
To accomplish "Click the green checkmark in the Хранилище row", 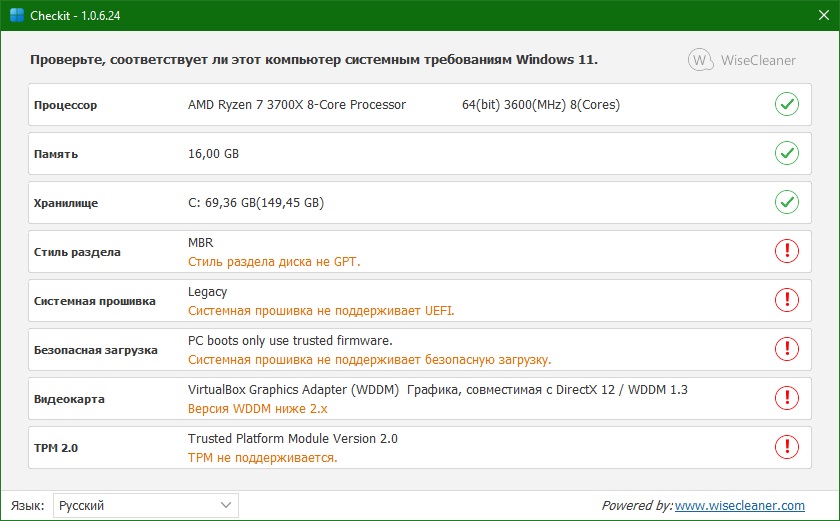I will (x=786, y=202).
